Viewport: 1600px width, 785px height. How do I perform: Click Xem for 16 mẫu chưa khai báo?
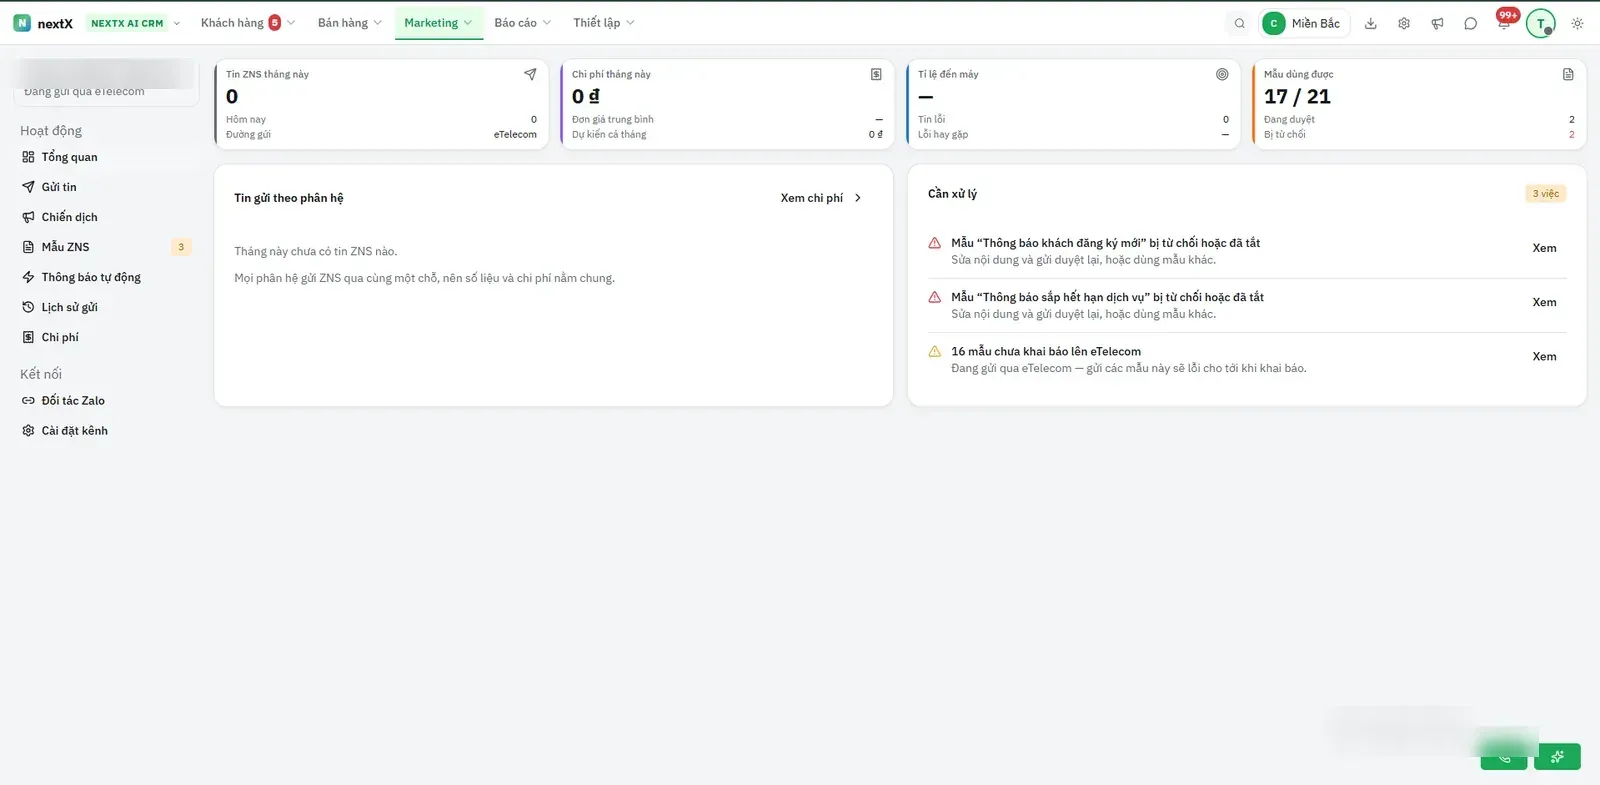[1544, 356]
